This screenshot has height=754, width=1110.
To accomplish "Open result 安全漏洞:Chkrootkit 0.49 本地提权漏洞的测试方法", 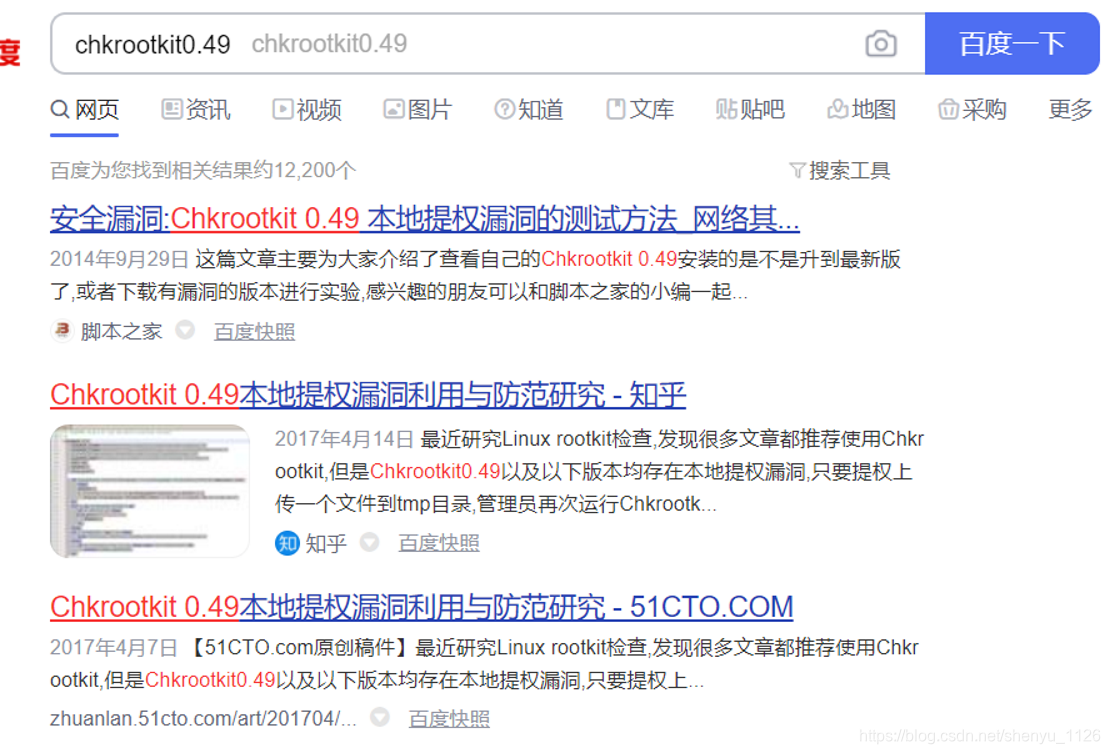I will (x=425, y=219).
